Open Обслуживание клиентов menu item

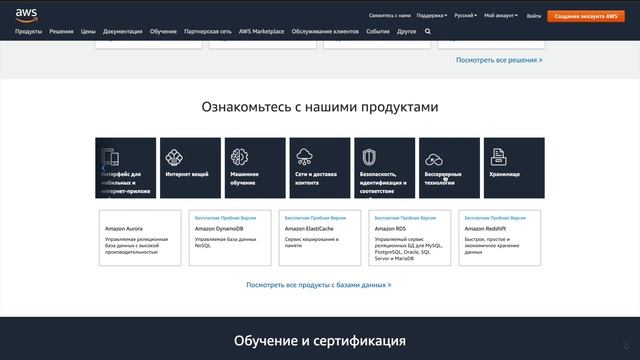(325, 31)
